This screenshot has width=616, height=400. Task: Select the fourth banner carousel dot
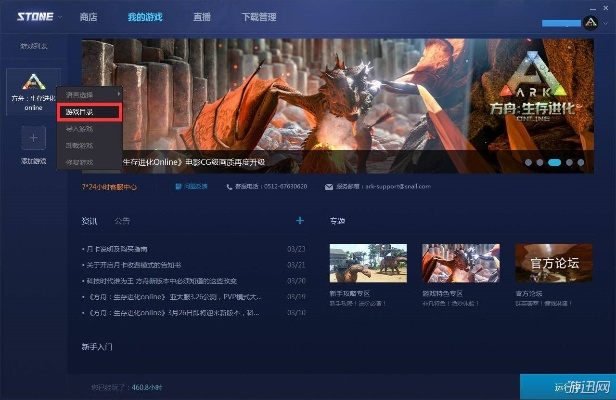coord(569,162)
